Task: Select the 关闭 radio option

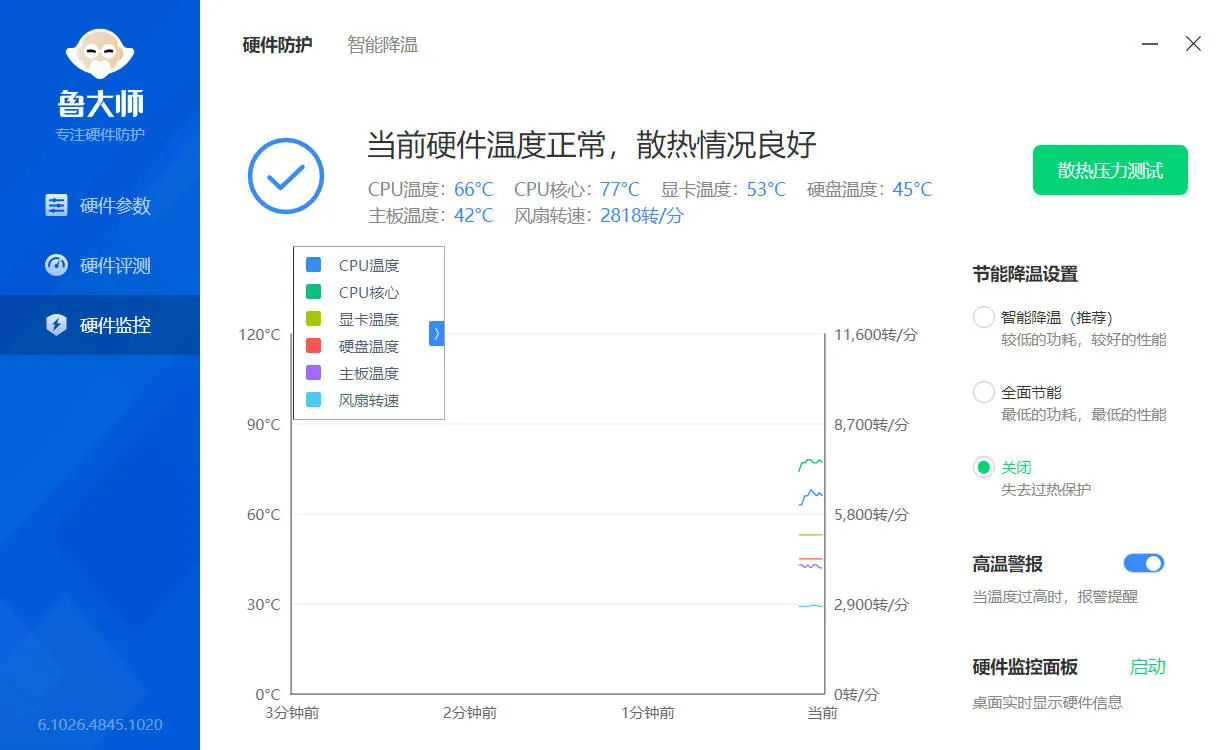Action: coord(984,467)
